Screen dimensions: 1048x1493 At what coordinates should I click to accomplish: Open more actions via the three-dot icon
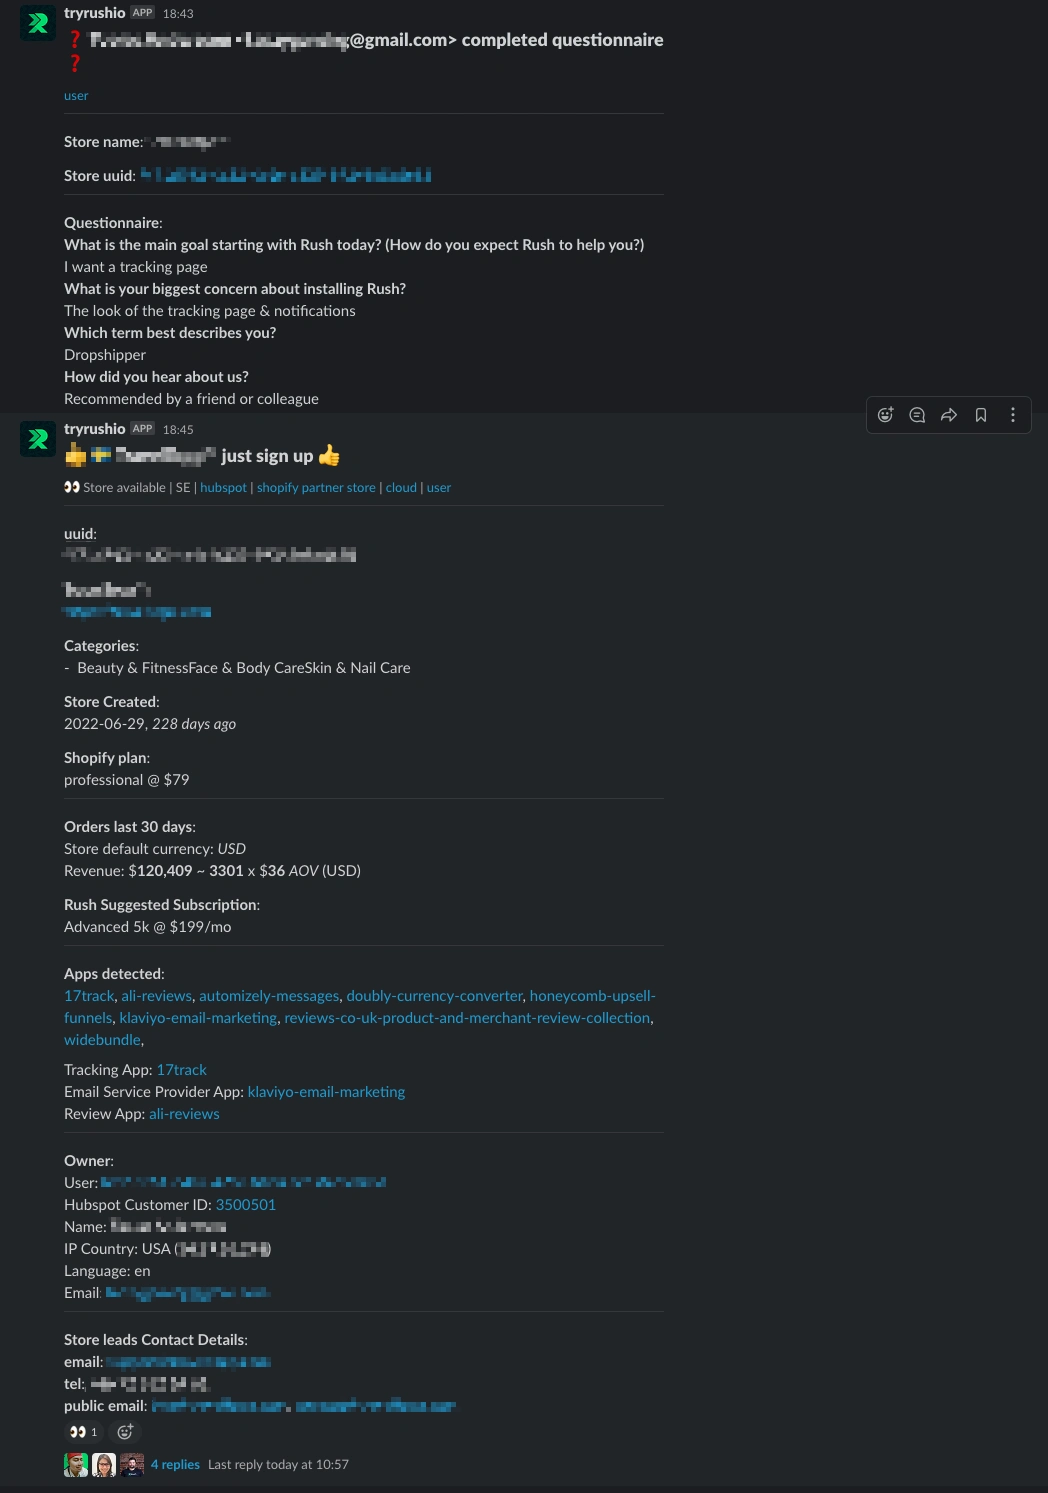(x=1012, y=414)
